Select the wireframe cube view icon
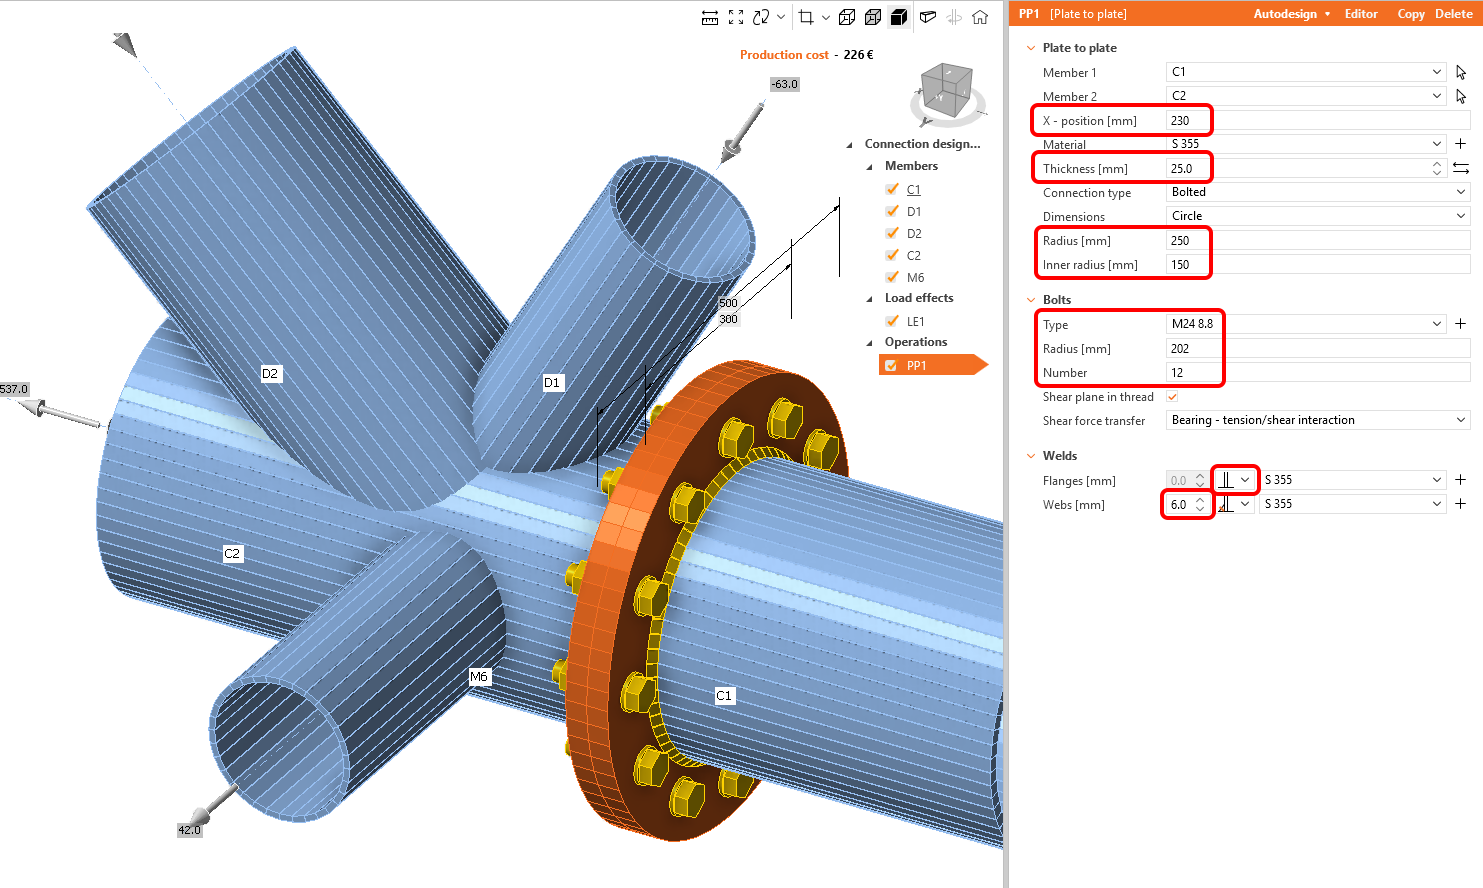The width and height of the screenshot is (1483, 888). pyautogui.click(x=847, y=17)
